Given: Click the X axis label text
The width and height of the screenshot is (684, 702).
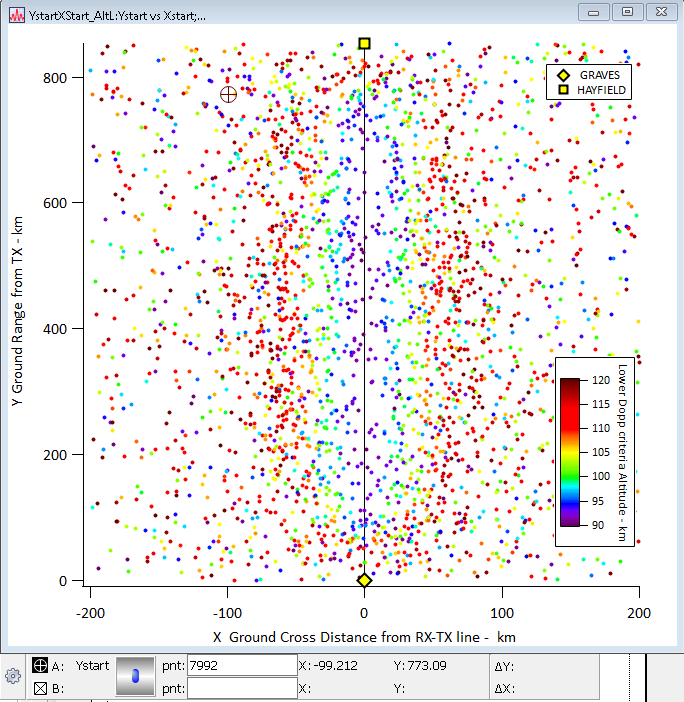Looking at the screenshot, I should (x=364, y=637).
